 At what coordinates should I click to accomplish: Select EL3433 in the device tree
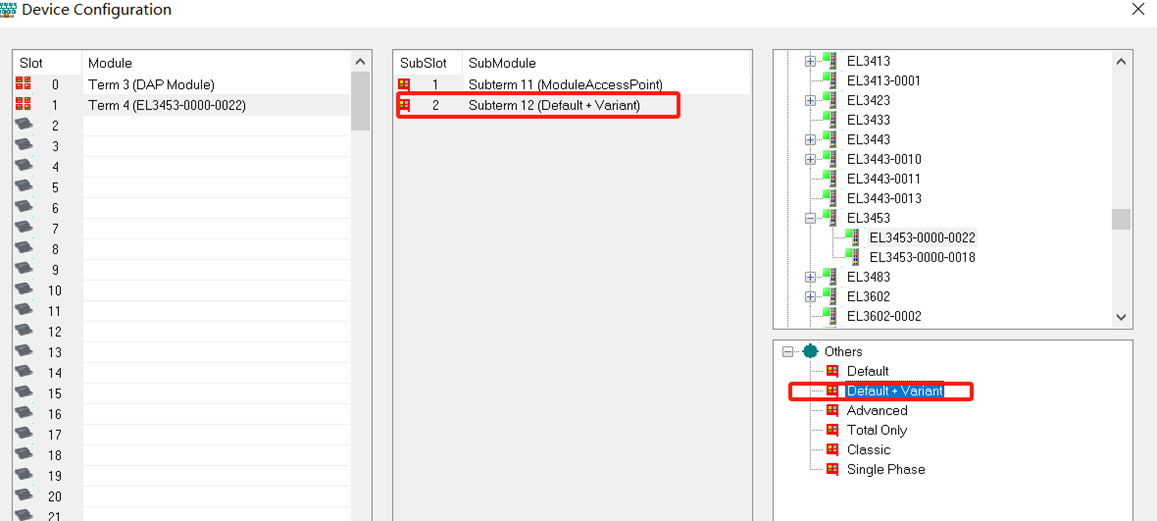pyautogui.click(x=868, y=120)
